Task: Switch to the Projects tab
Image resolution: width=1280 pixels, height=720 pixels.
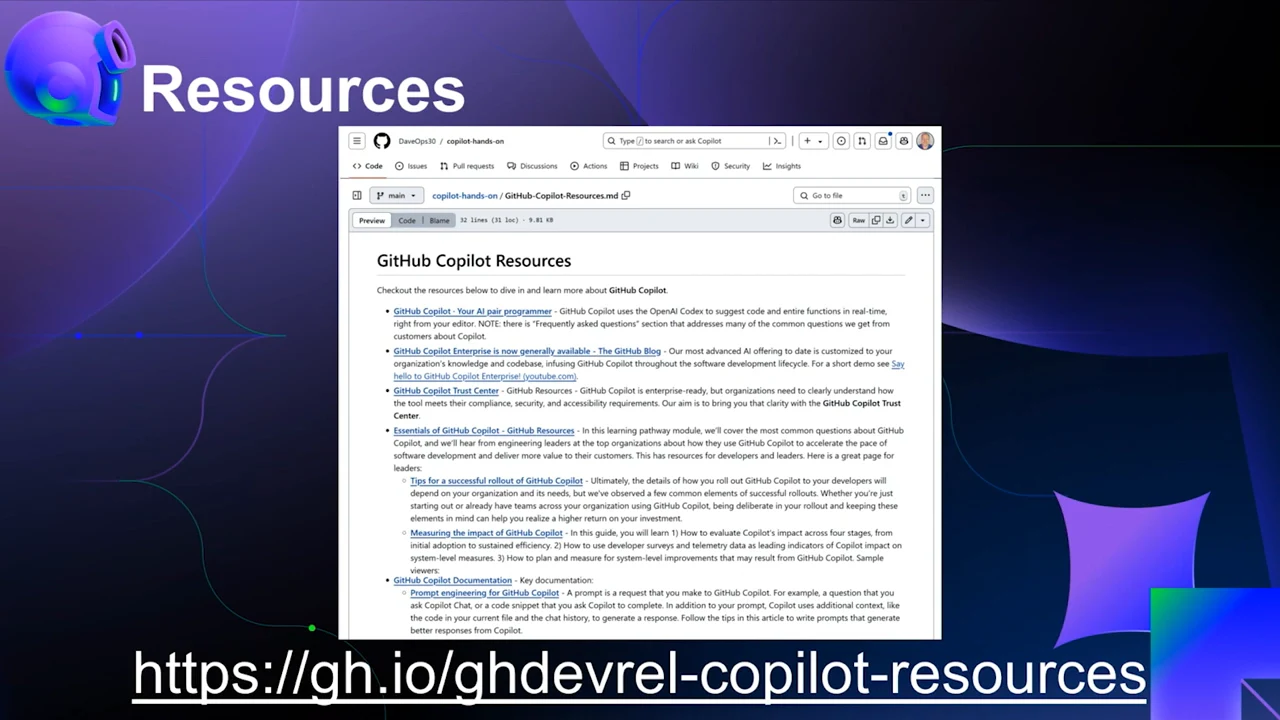Action: [639, 166]
